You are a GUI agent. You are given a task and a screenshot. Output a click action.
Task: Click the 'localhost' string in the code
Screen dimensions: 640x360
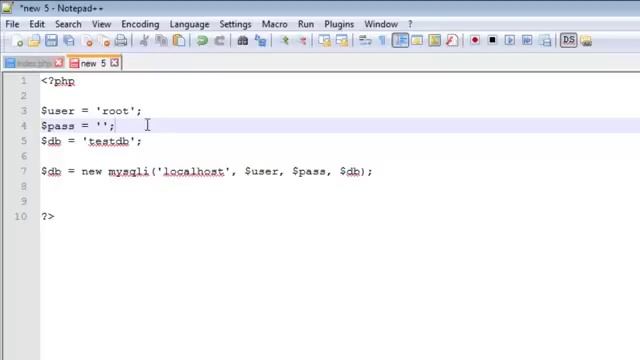[x=193, y=171]
